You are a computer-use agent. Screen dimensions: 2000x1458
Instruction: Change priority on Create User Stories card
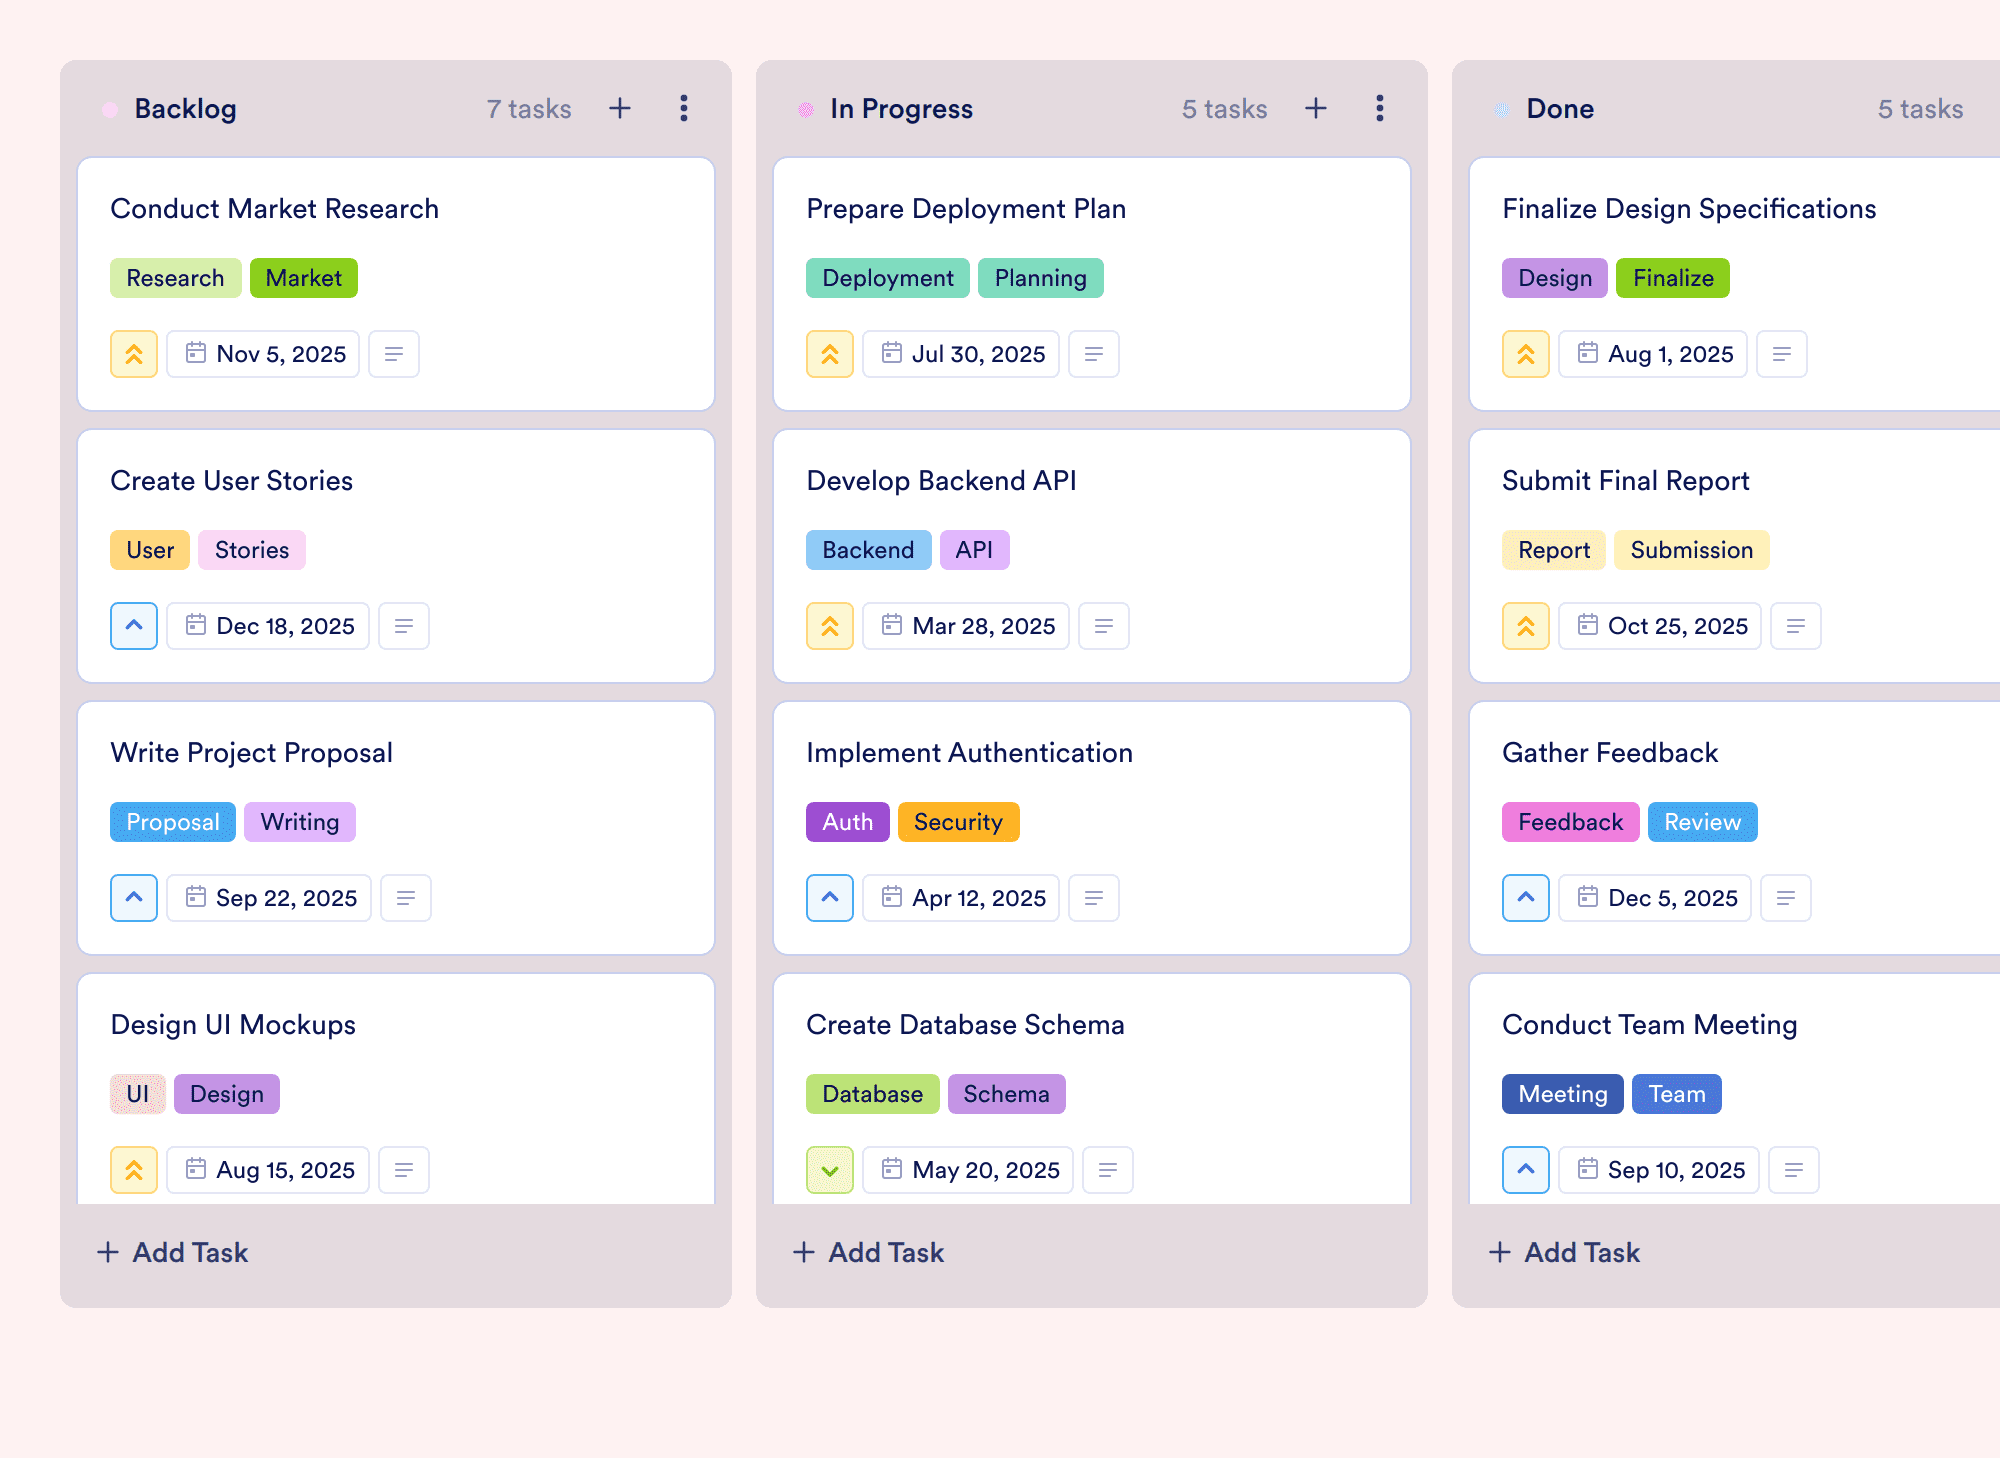(x=134, y=626)
